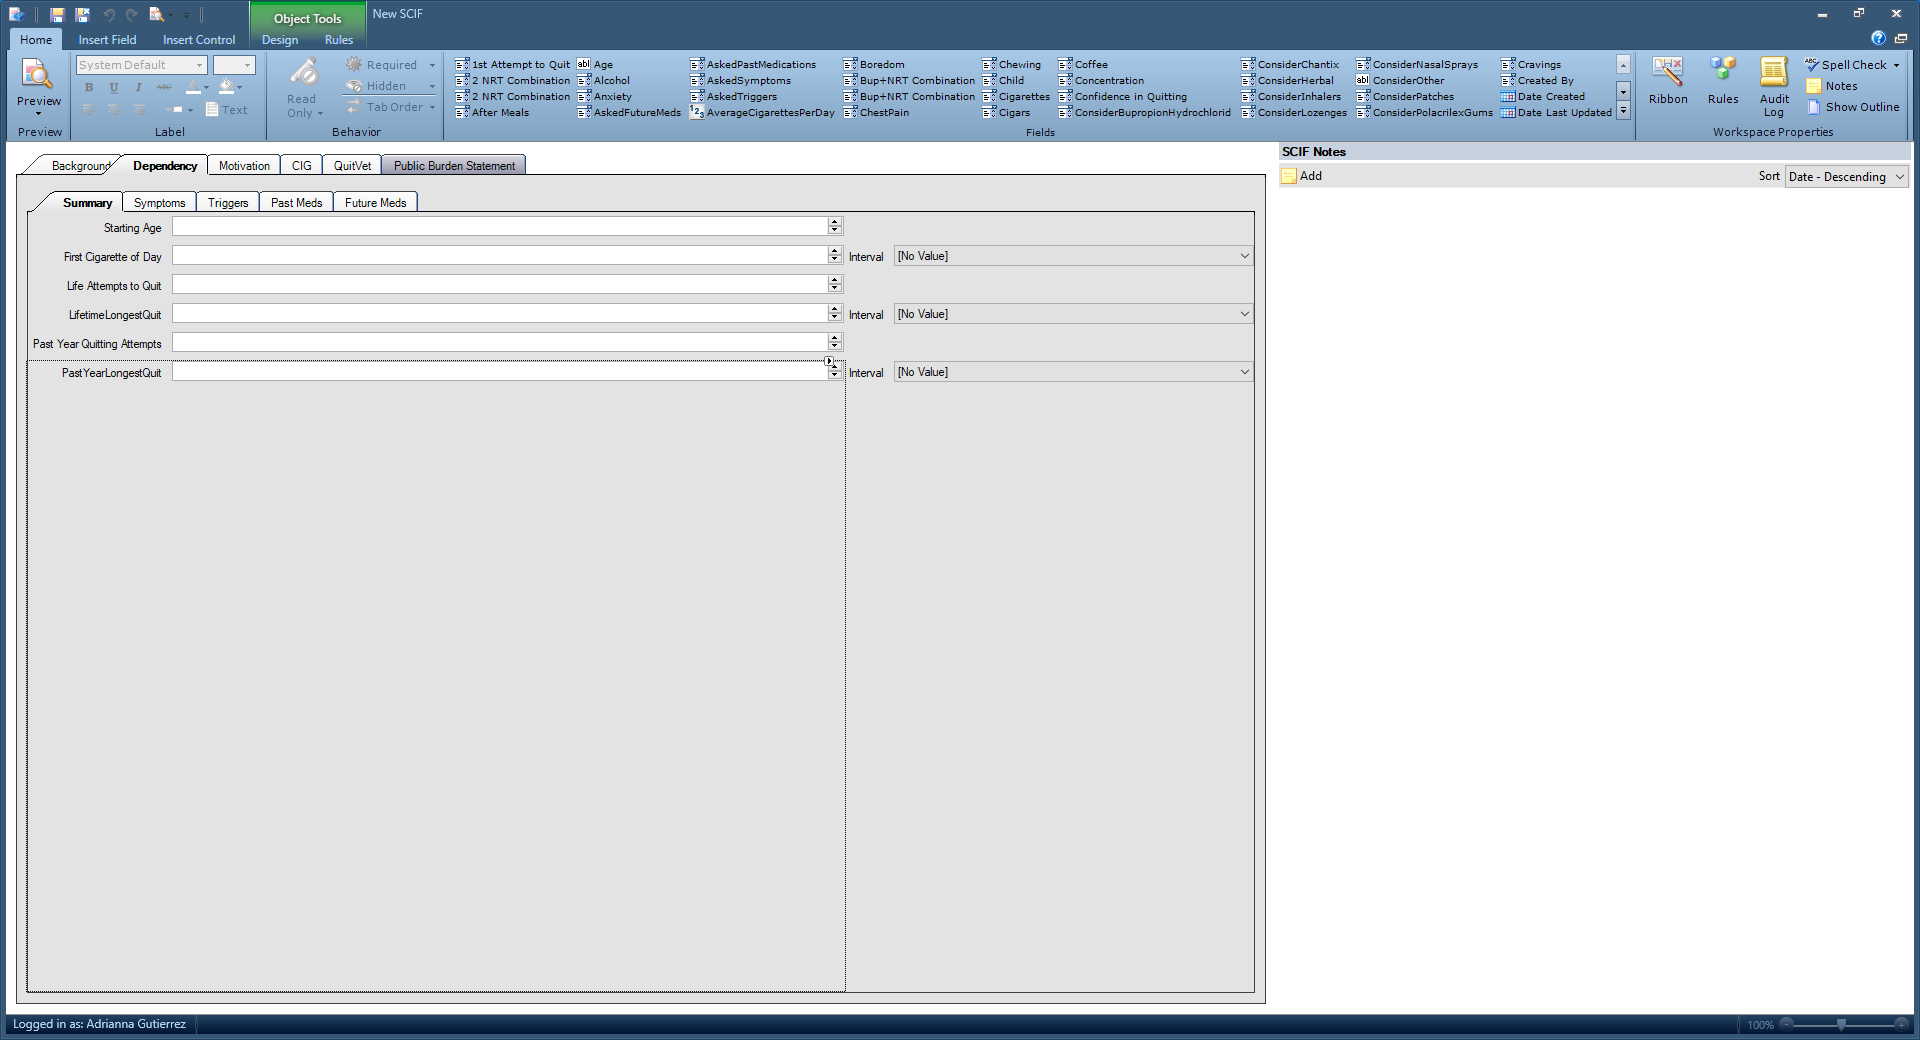The height and width of the screenshot is (1040, 1920).
Task: Open the System Default font dropdown
Action: coord(141,65)
